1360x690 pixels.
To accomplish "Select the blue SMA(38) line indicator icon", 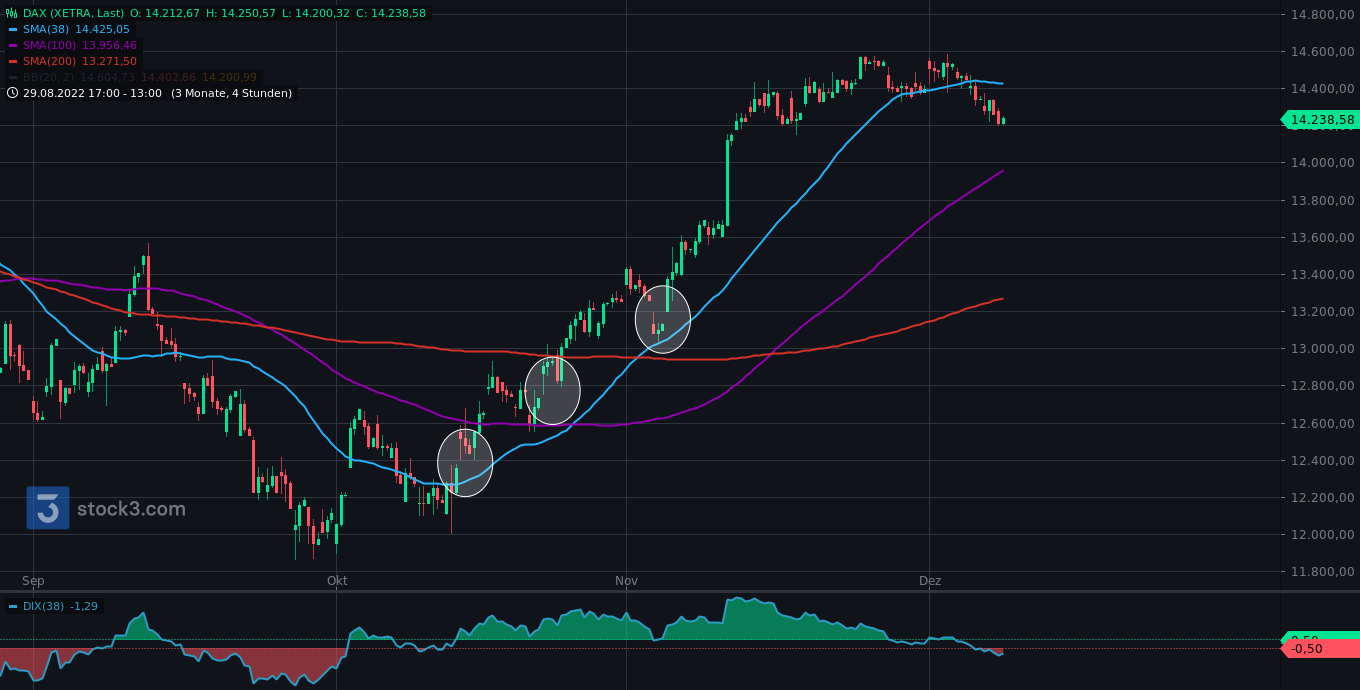I will 13,29.
